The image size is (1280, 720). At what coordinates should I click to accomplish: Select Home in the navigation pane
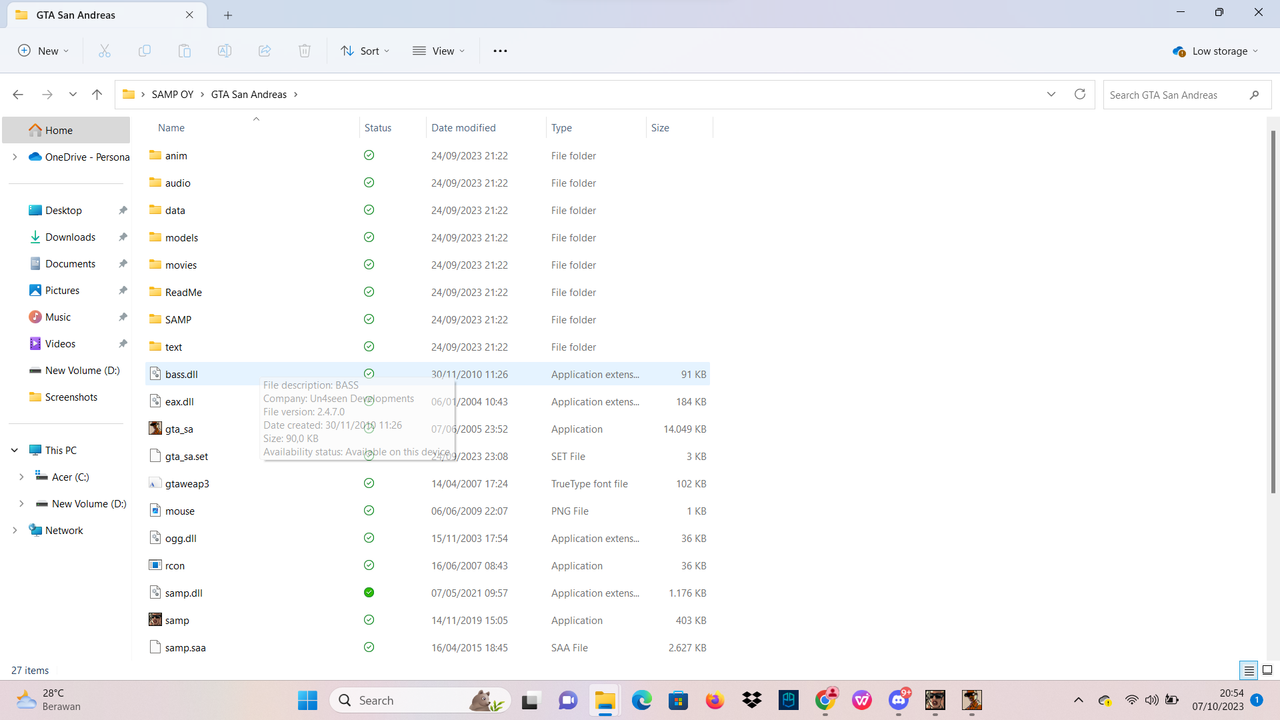coord(66,130)
